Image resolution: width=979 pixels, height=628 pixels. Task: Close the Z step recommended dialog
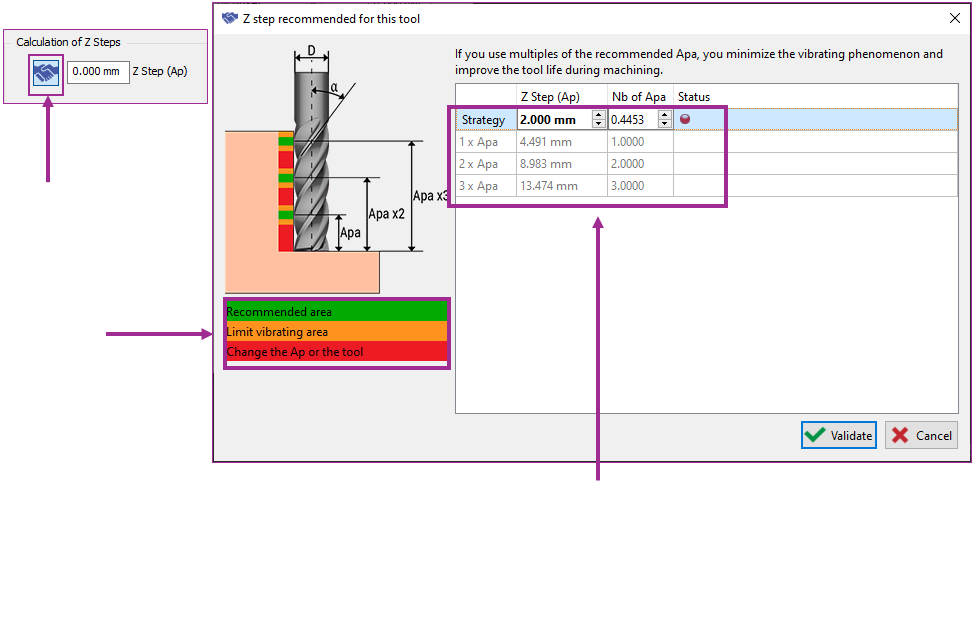(x=953, y=18)
